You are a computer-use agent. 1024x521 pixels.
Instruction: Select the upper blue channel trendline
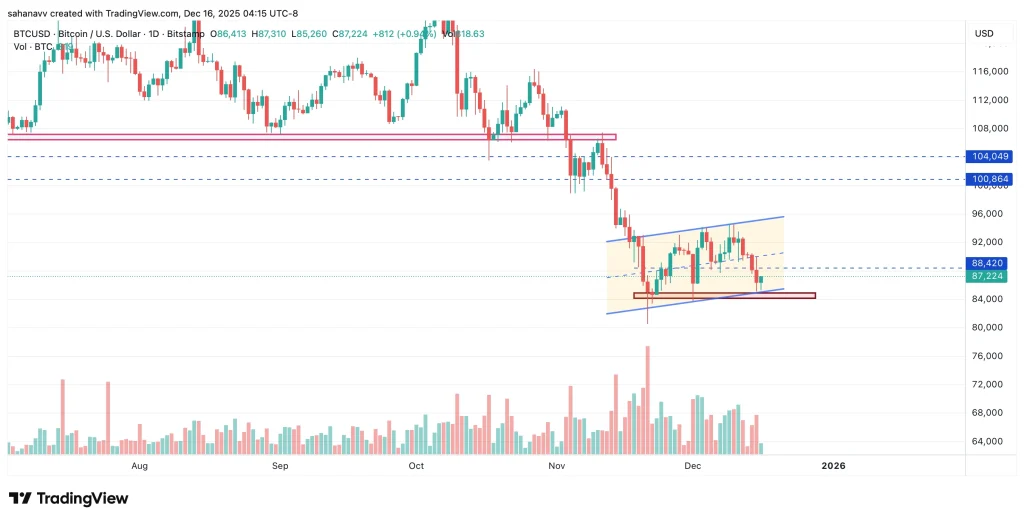pos(700,228)
